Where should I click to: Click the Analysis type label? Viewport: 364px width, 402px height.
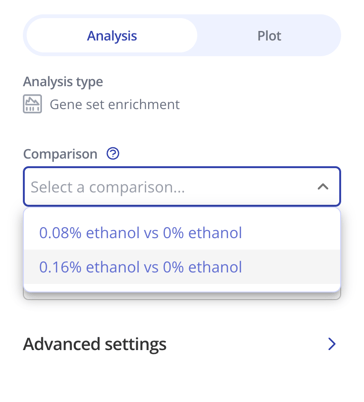[x=63, y=82]
